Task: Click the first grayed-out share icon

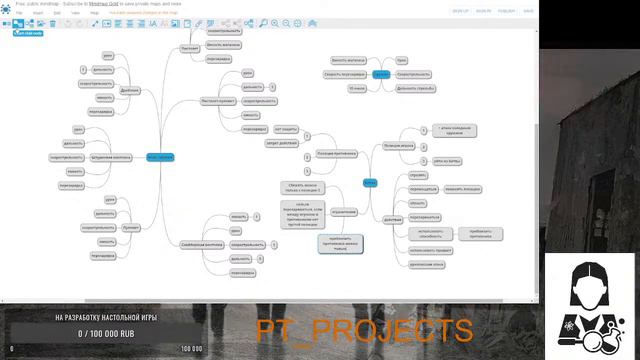Action: 225,24
